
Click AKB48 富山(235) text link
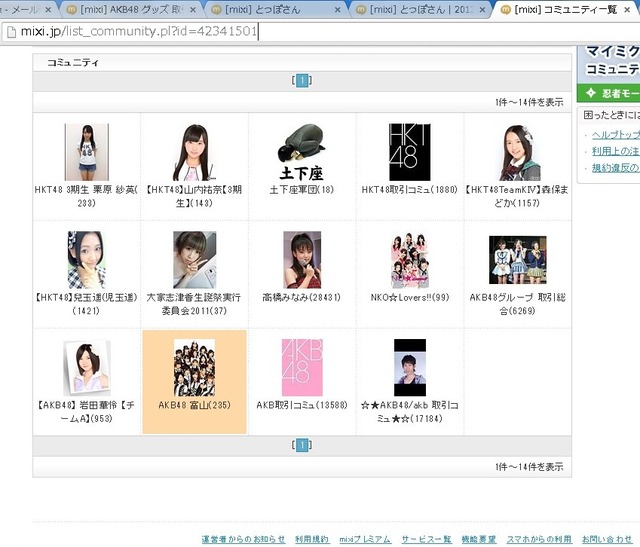[194, 405]
